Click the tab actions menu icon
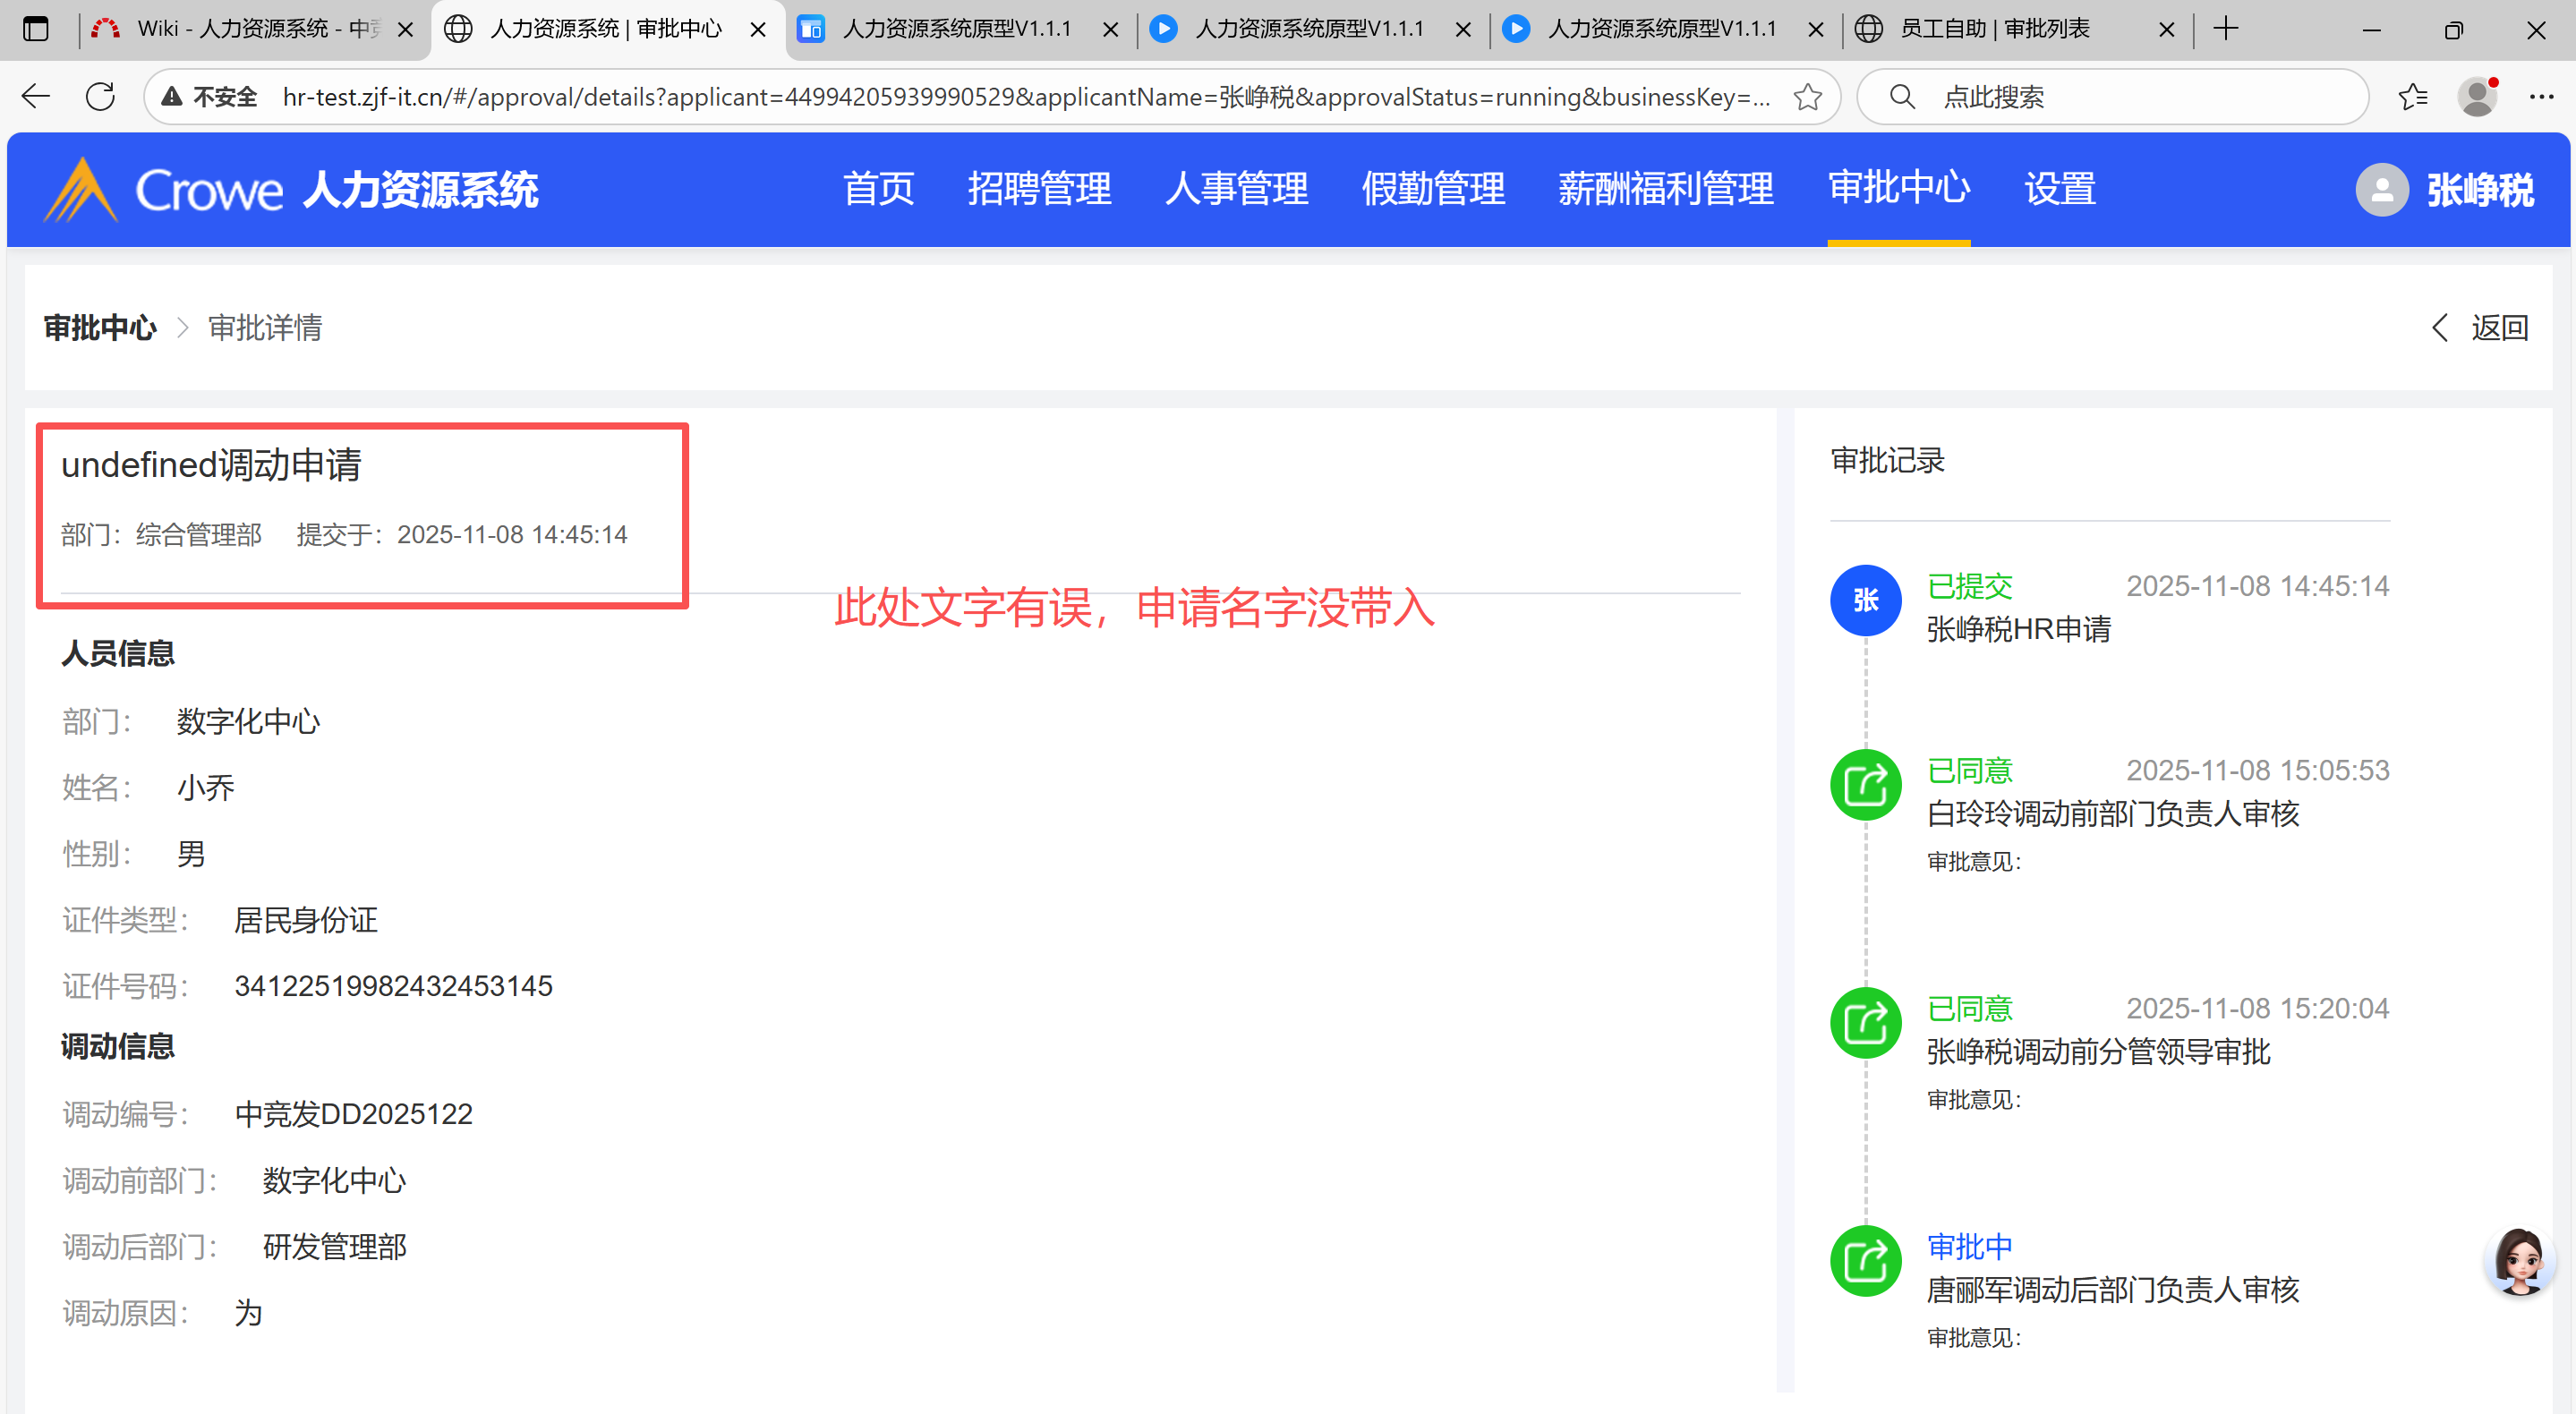This screenshot has width=2576, height=1414. tap(36, 29)
